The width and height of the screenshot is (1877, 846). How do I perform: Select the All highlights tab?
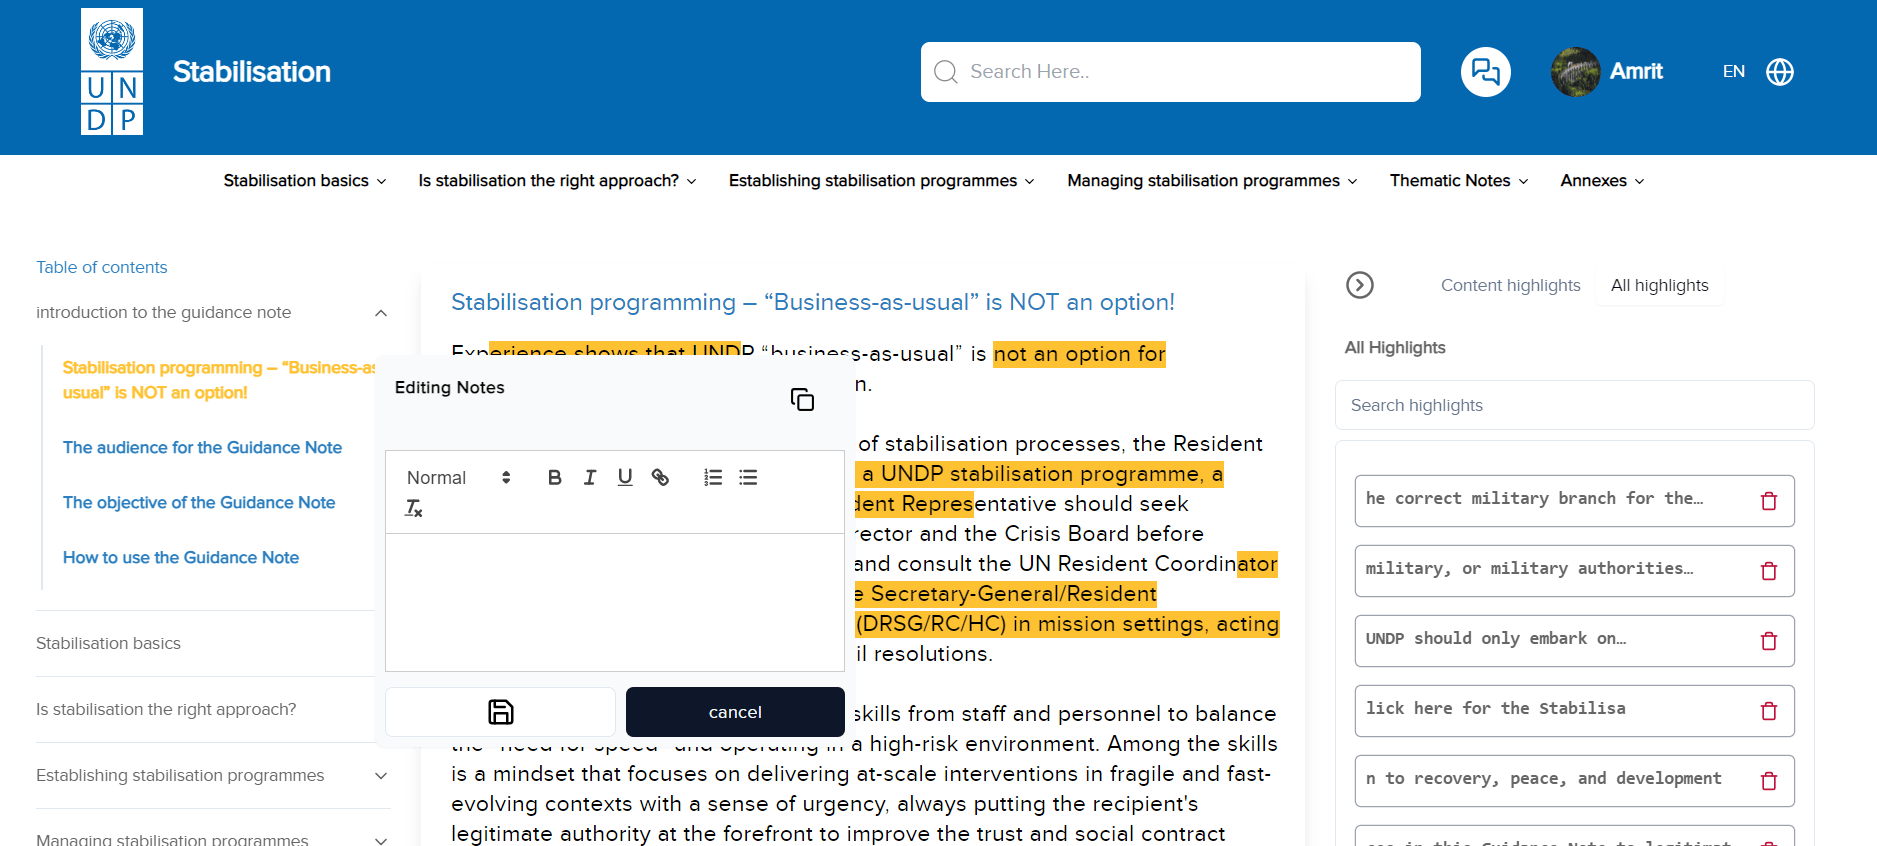(x=1659, y=285)
